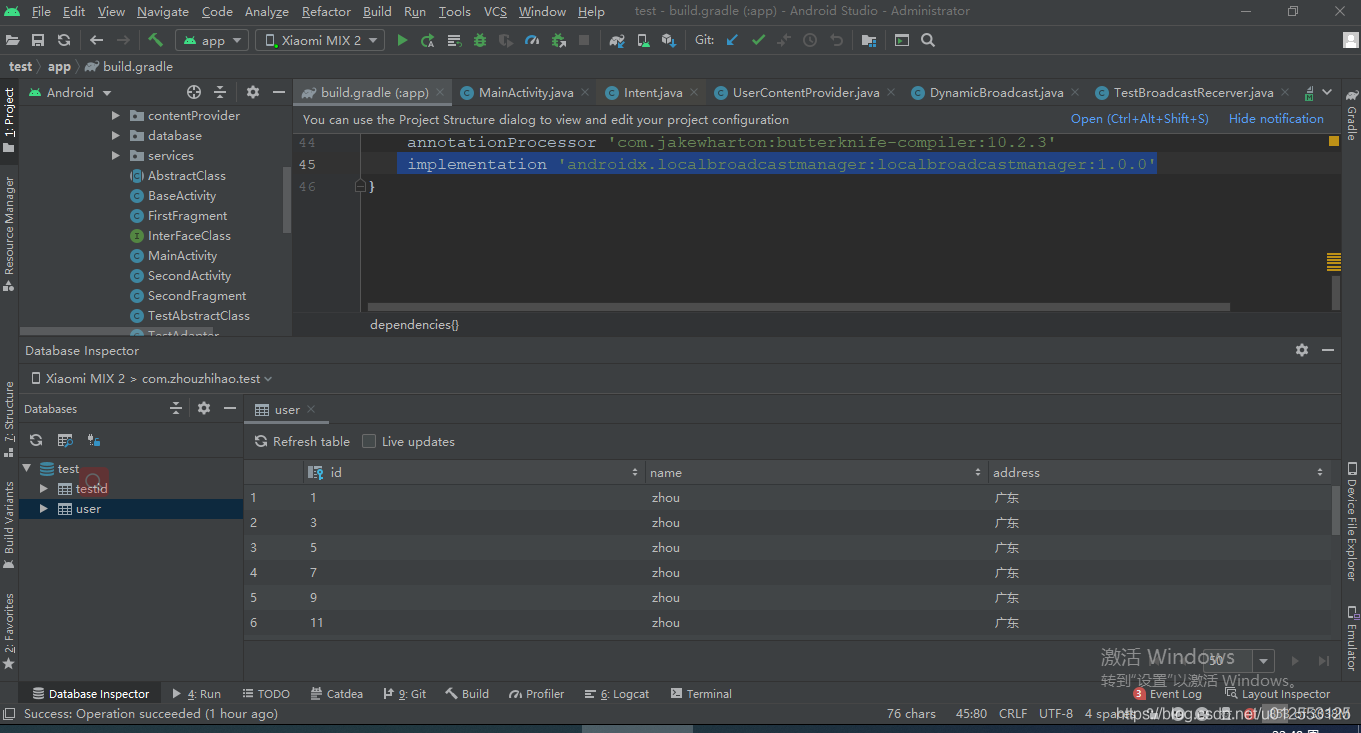Open the Project Structure folder icon
This screenshot has width=1361, height=733.
click(x=869, y=40)
